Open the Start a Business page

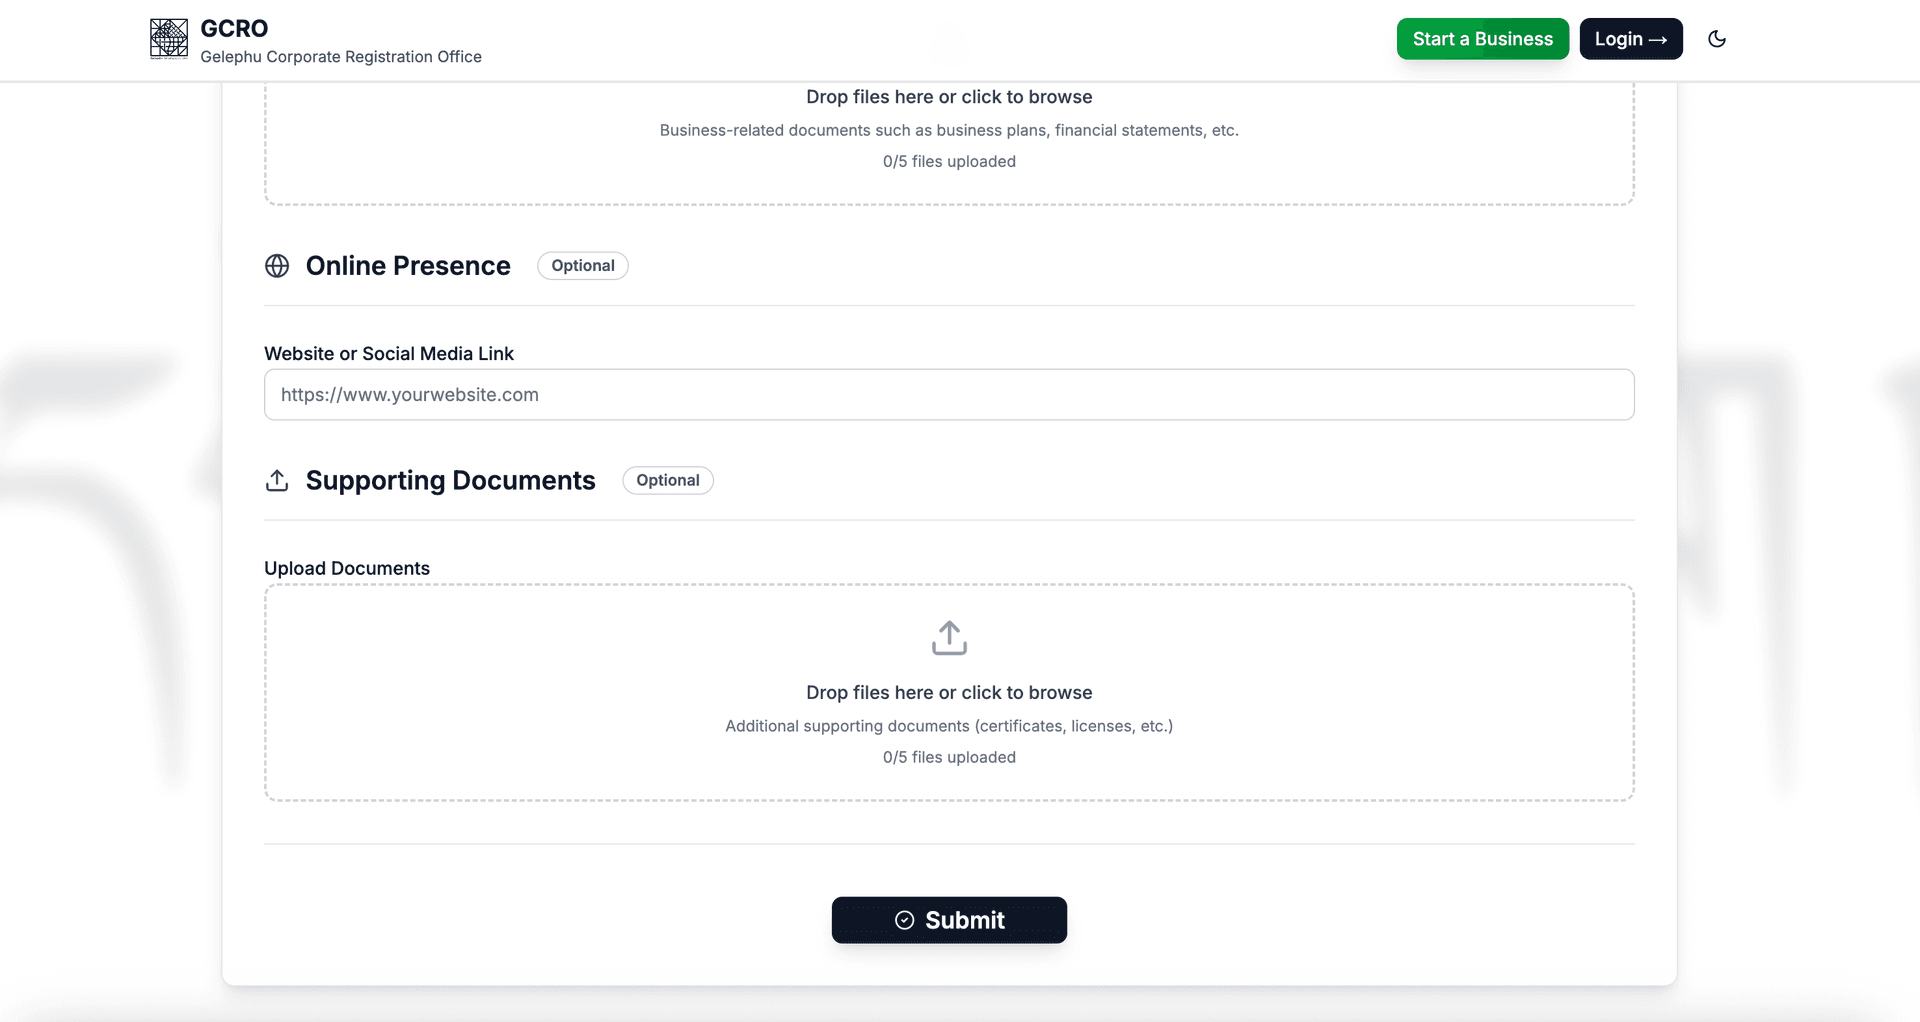coord(1482,39)
